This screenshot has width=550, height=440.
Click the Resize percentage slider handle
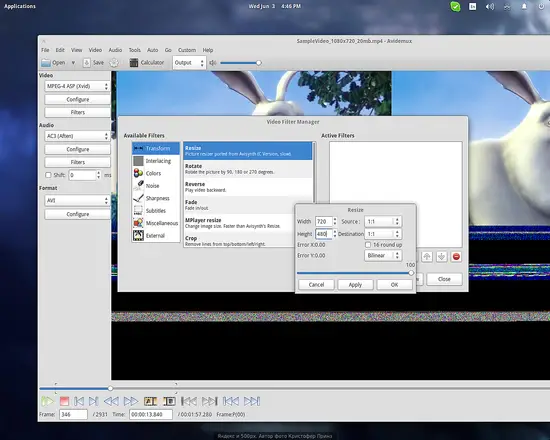(411, 273)
